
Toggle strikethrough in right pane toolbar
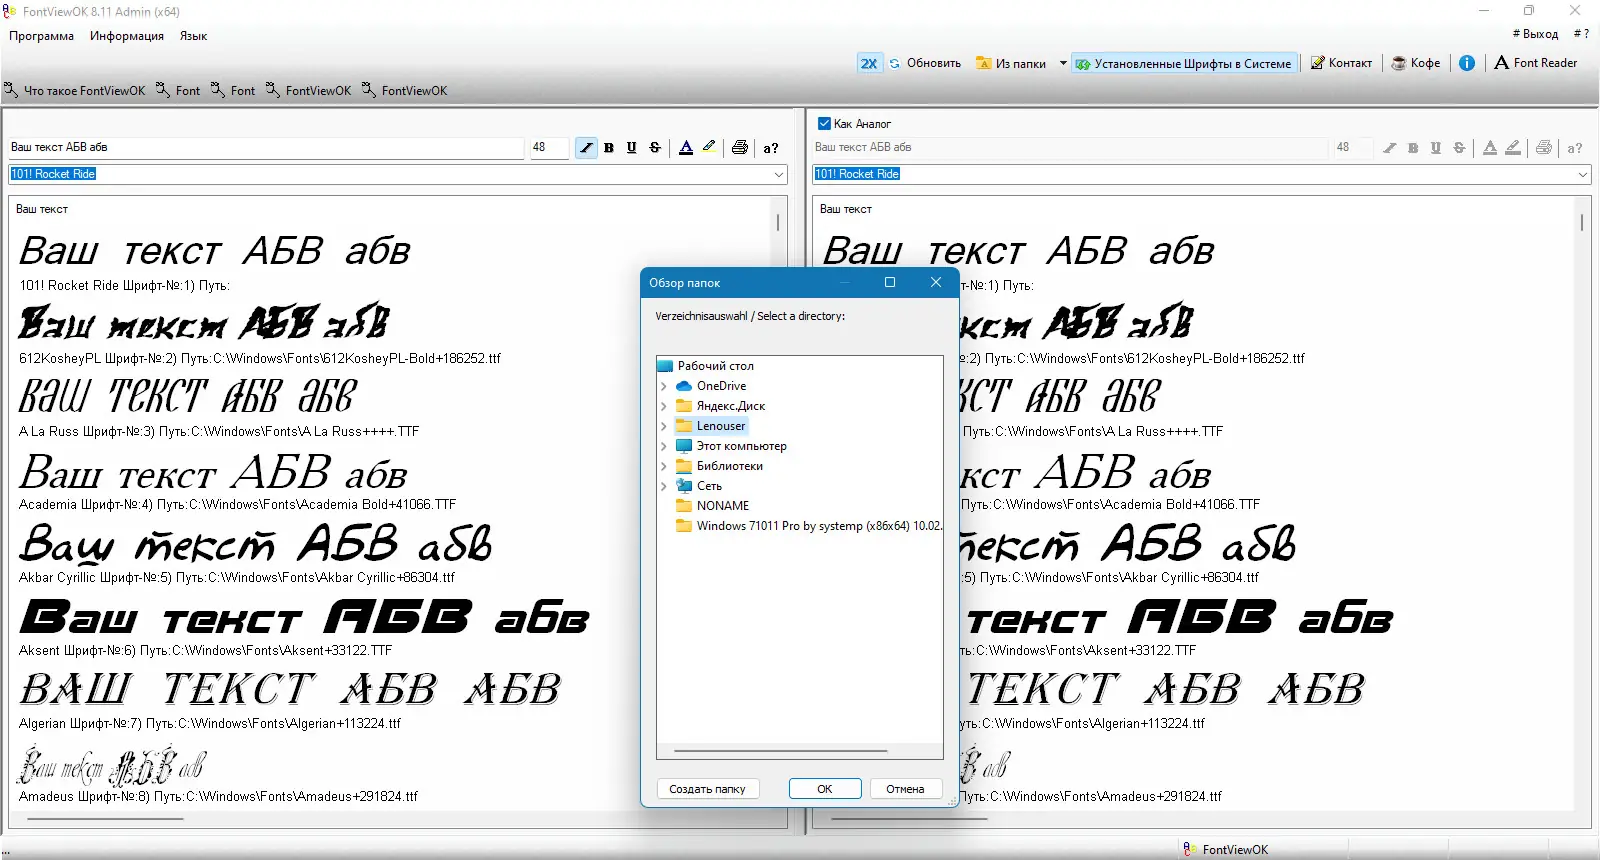click(1459, 148)
